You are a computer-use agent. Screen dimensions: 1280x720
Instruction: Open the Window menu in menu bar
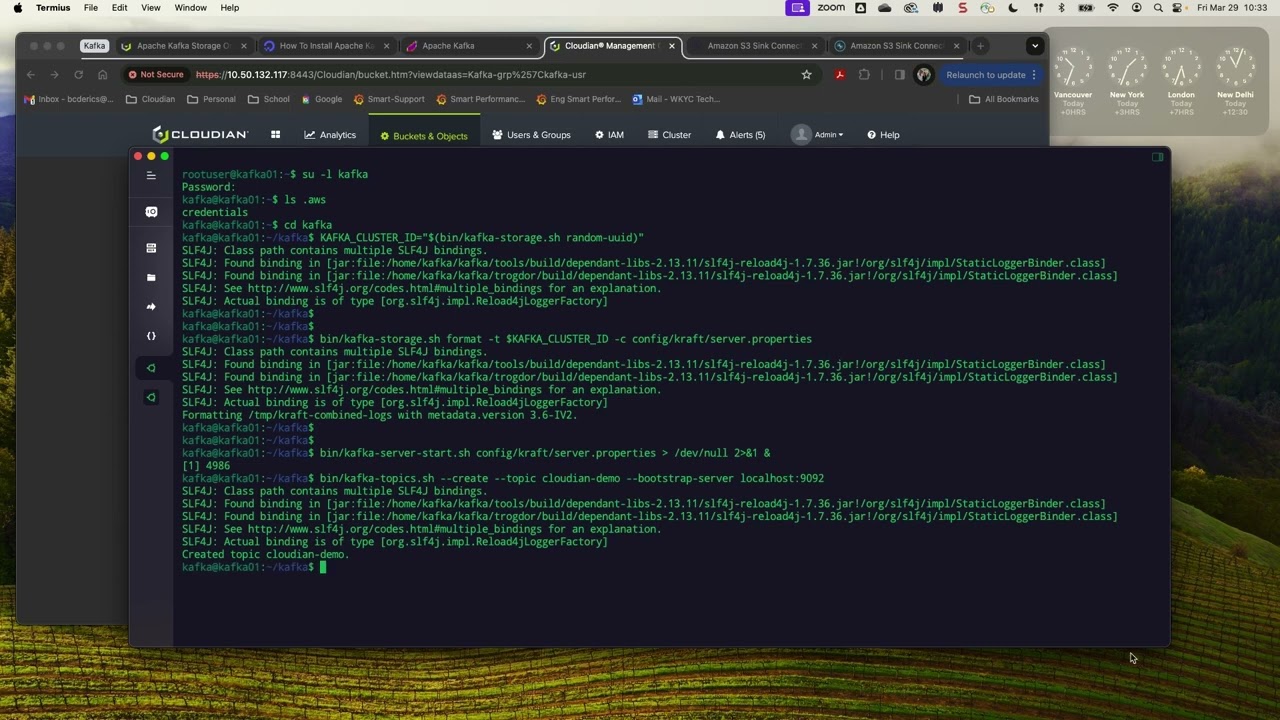(x=190, y=8)
